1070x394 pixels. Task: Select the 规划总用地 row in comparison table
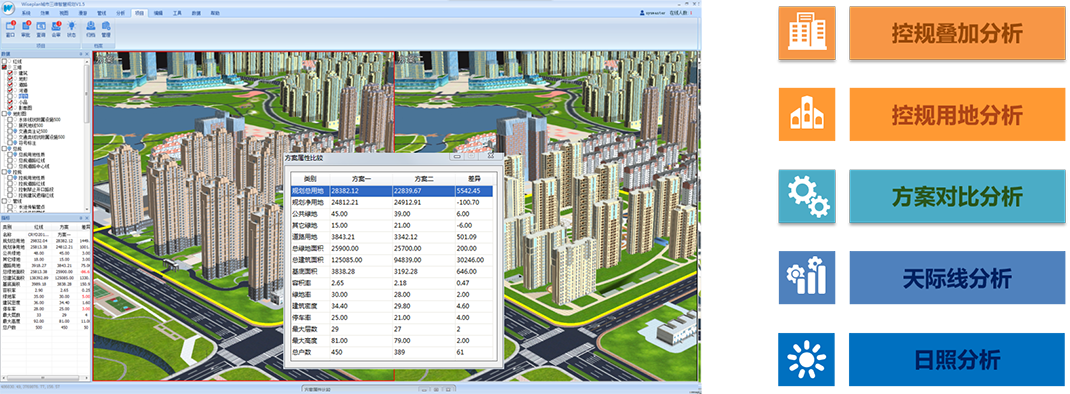pyautogui.click(x=391, y=191)
